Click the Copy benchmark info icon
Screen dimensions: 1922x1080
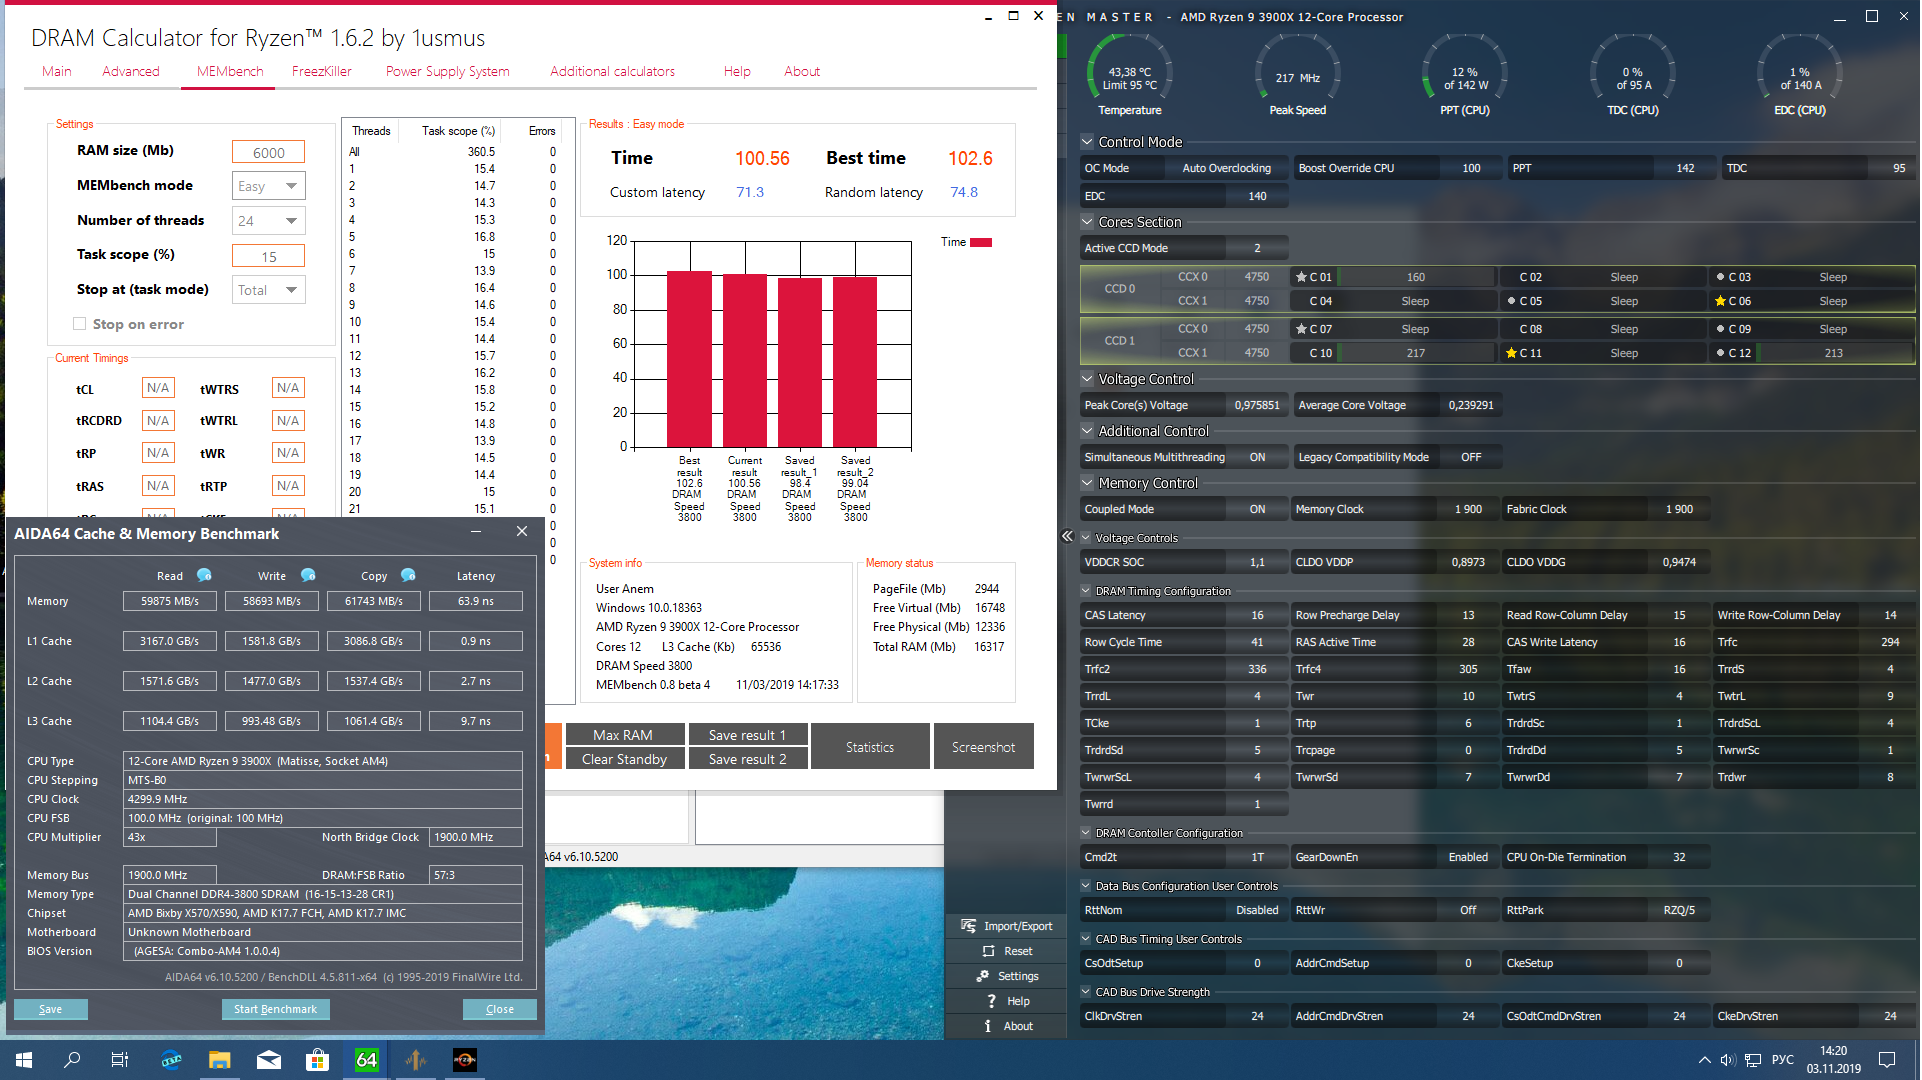tap(408, 575)
